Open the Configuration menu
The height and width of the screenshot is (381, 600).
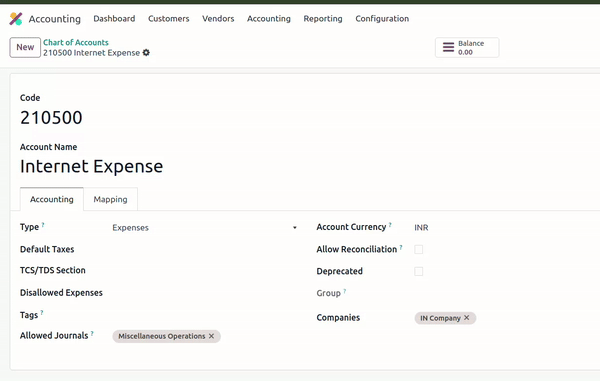(x=382, y=19)
